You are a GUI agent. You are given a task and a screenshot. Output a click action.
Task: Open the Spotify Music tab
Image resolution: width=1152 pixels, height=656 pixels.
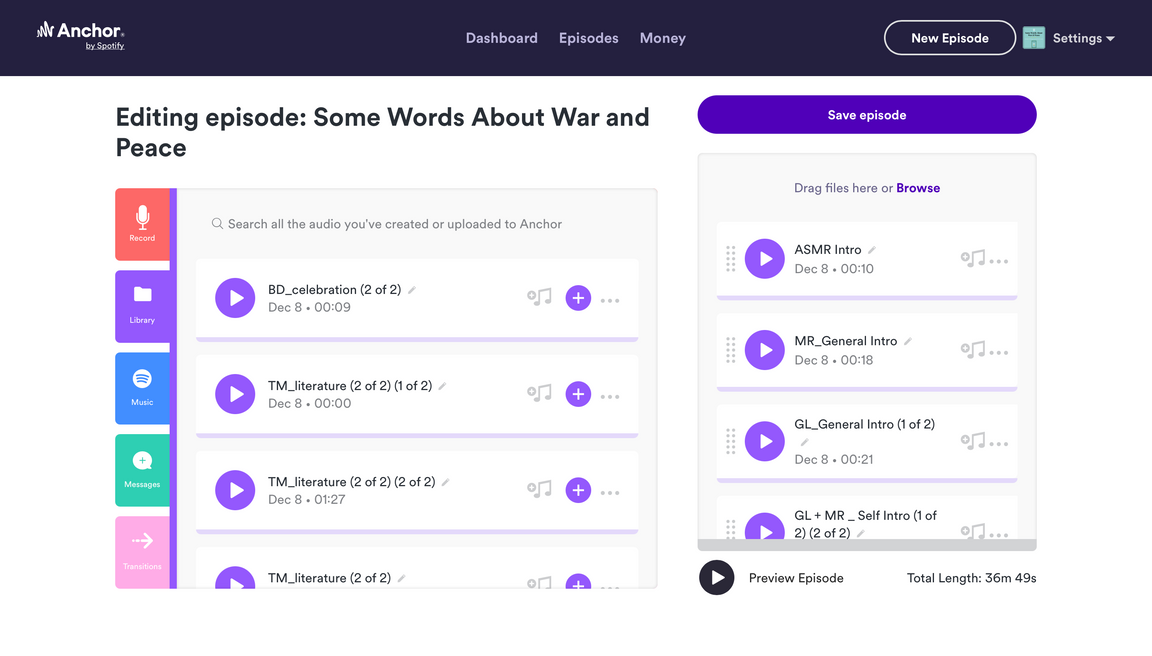143,389
